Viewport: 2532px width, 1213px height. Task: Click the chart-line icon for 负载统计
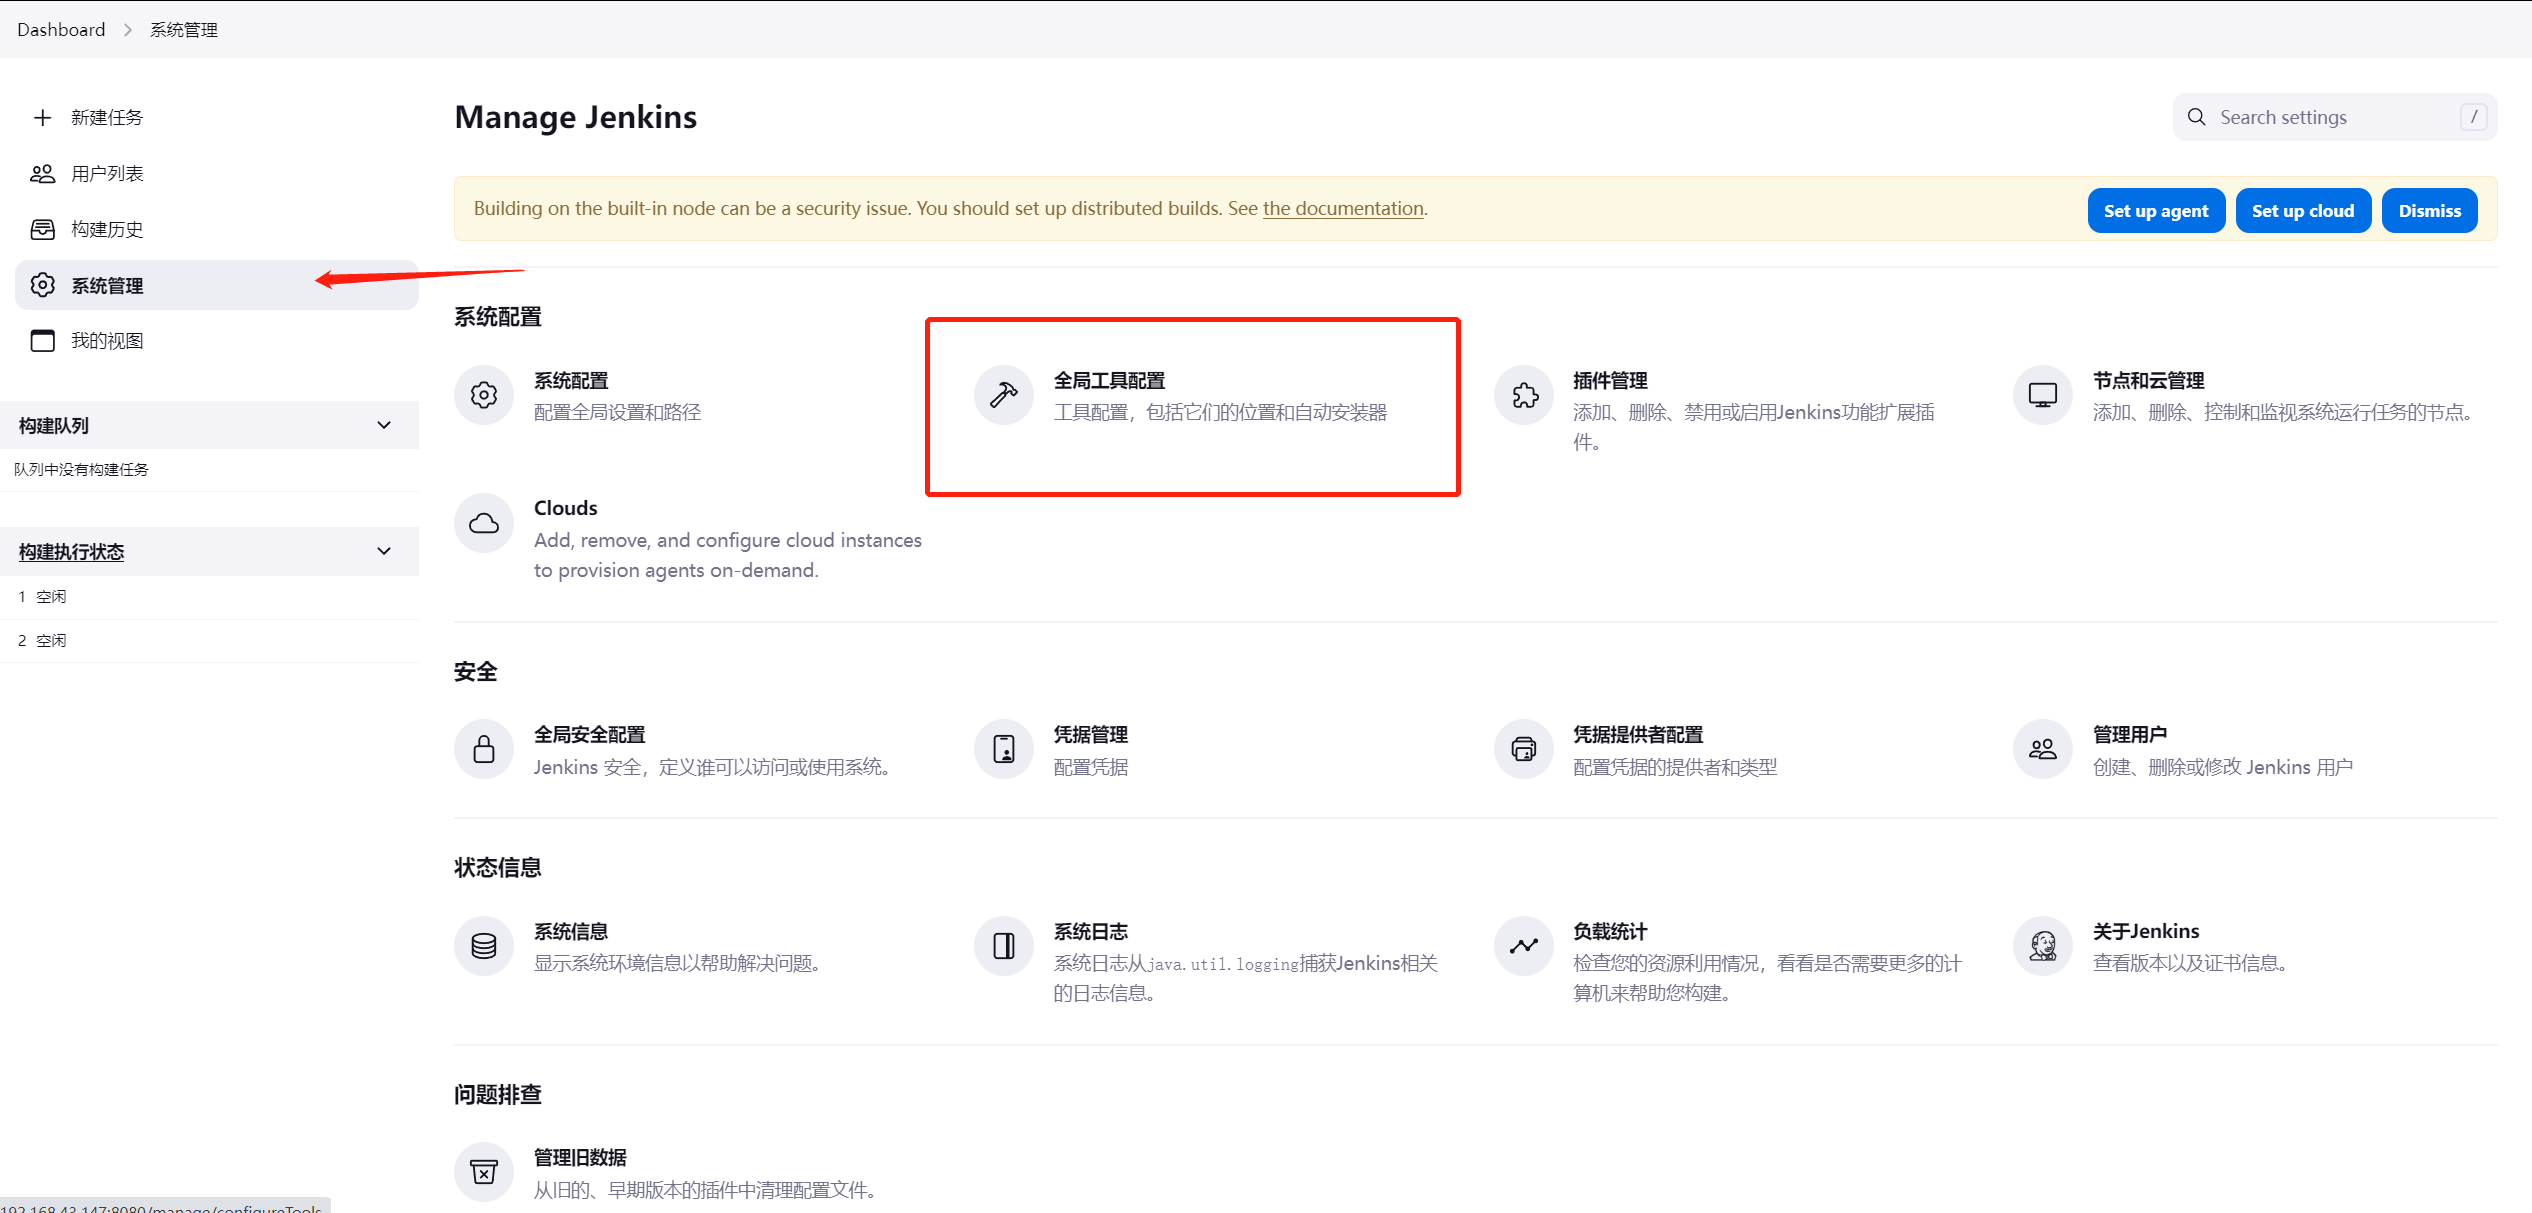tap(1523, 946)
